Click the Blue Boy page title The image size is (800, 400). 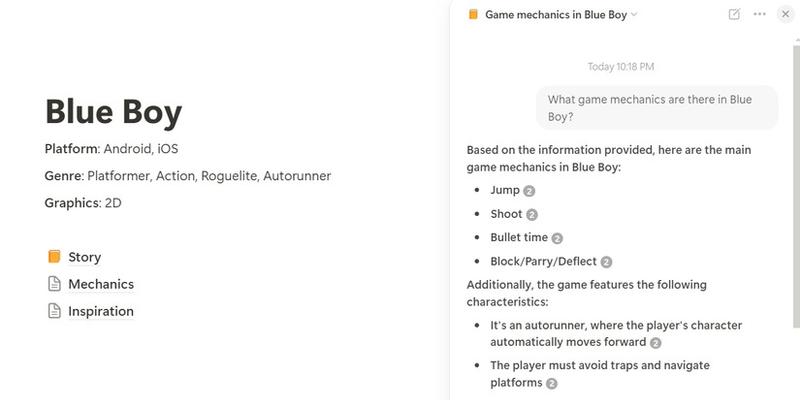coord(113,111)
